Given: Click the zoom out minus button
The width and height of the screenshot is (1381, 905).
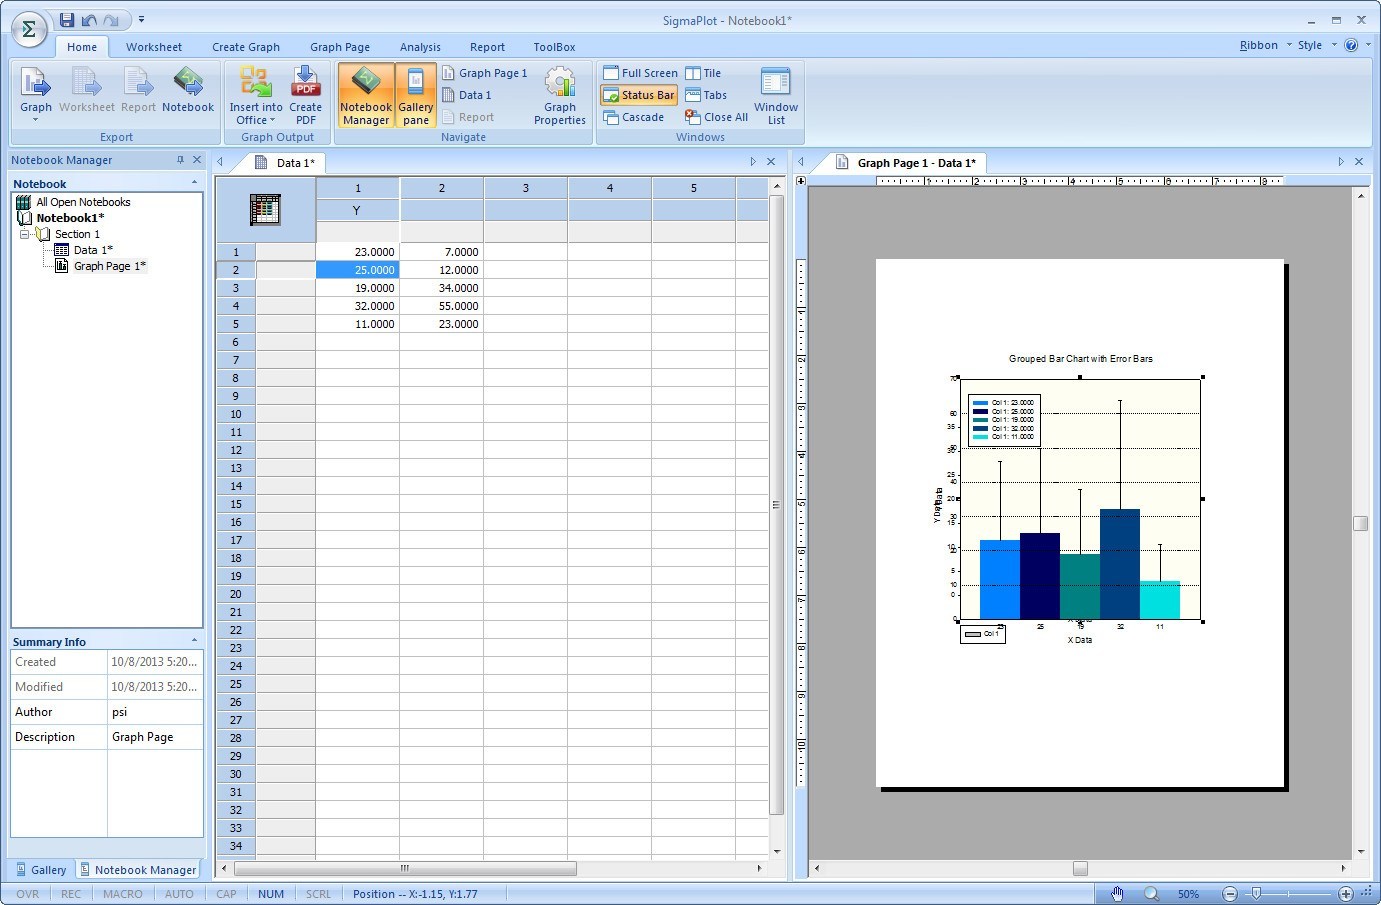Looking at the screenshot, I should 1230,894.
